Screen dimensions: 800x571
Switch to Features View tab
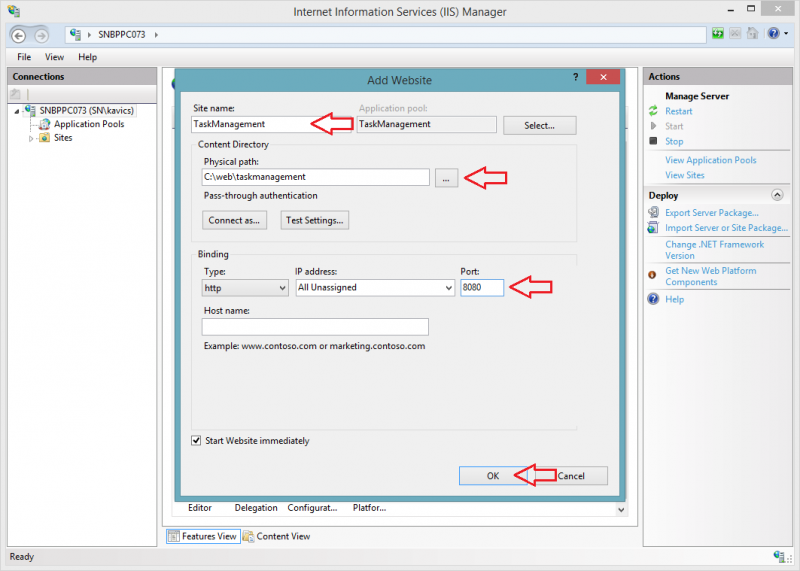pos(203,536)
